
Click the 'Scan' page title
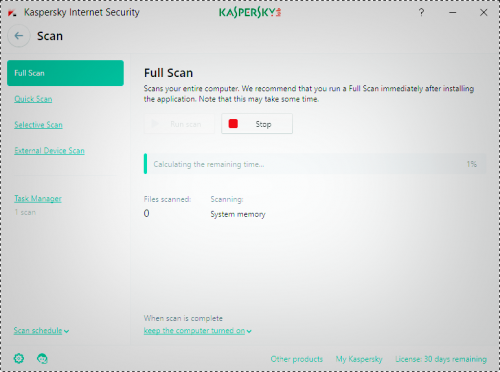coord(50,36)
